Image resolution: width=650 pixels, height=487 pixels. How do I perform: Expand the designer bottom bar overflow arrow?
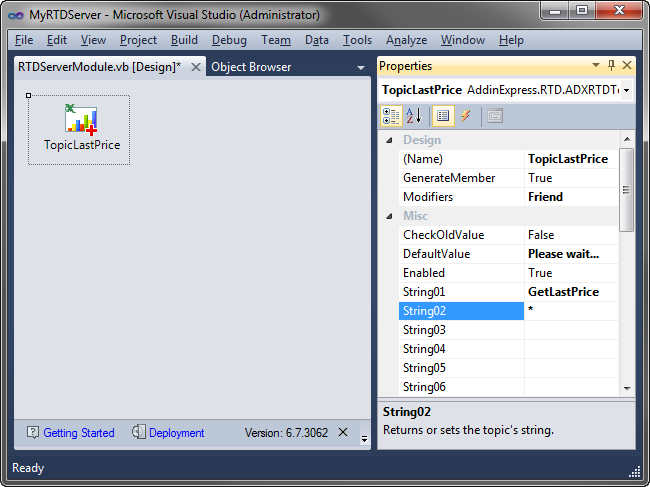click(364, 439)
